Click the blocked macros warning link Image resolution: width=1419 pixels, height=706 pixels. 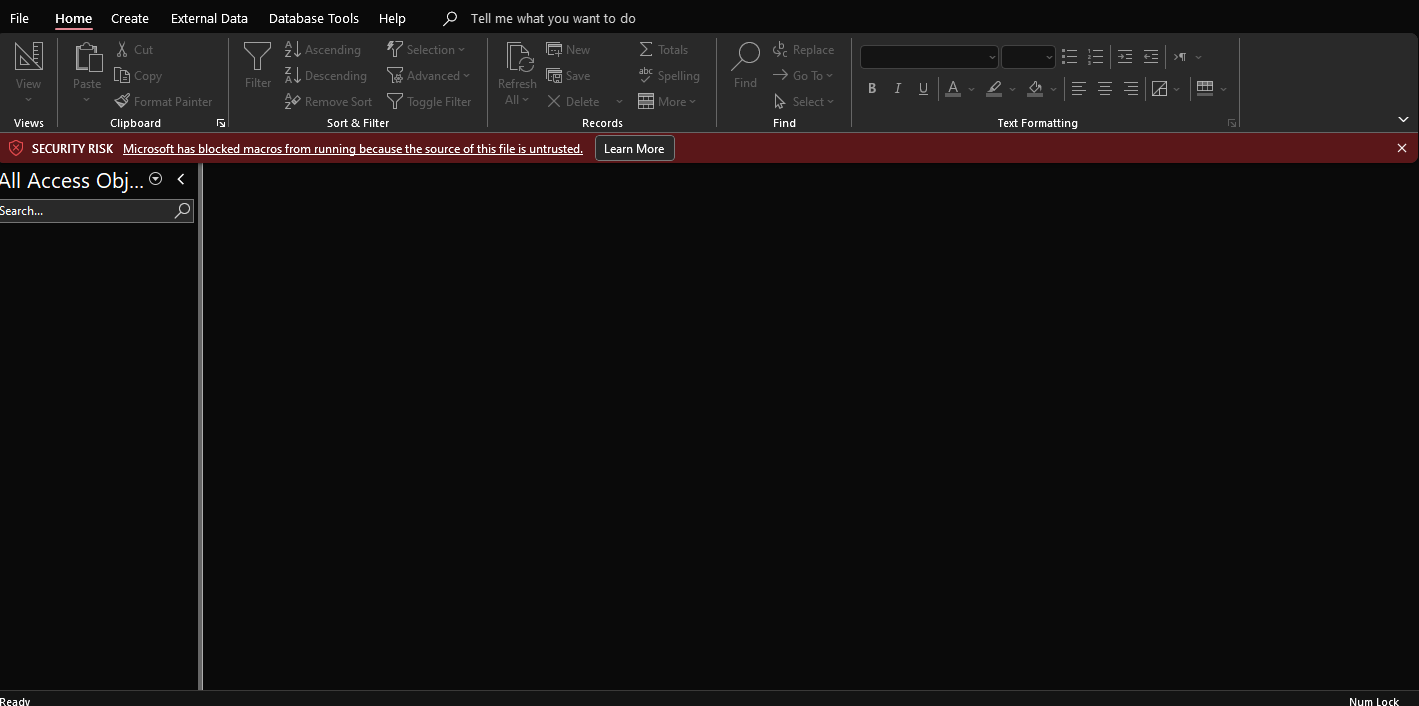pyautogui.click(x=353, y=148)
